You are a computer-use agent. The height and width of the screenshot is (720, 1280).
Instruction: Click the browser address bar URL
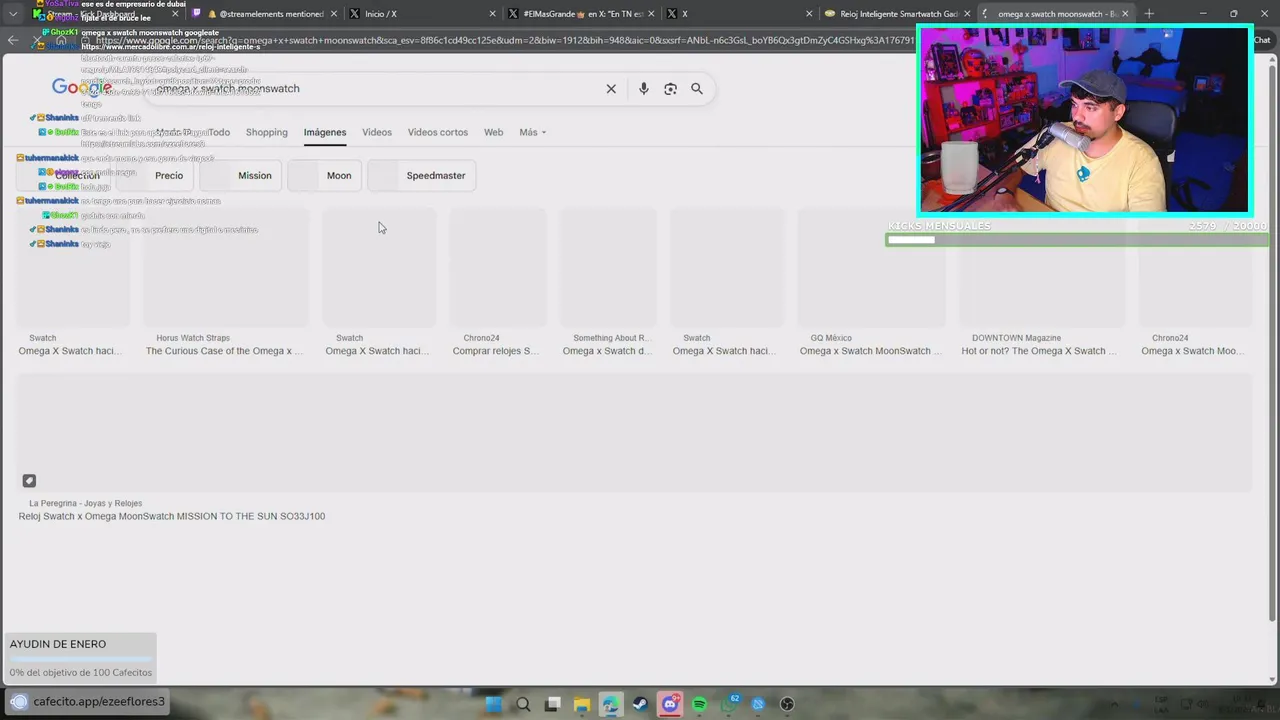tap(505, 41)
